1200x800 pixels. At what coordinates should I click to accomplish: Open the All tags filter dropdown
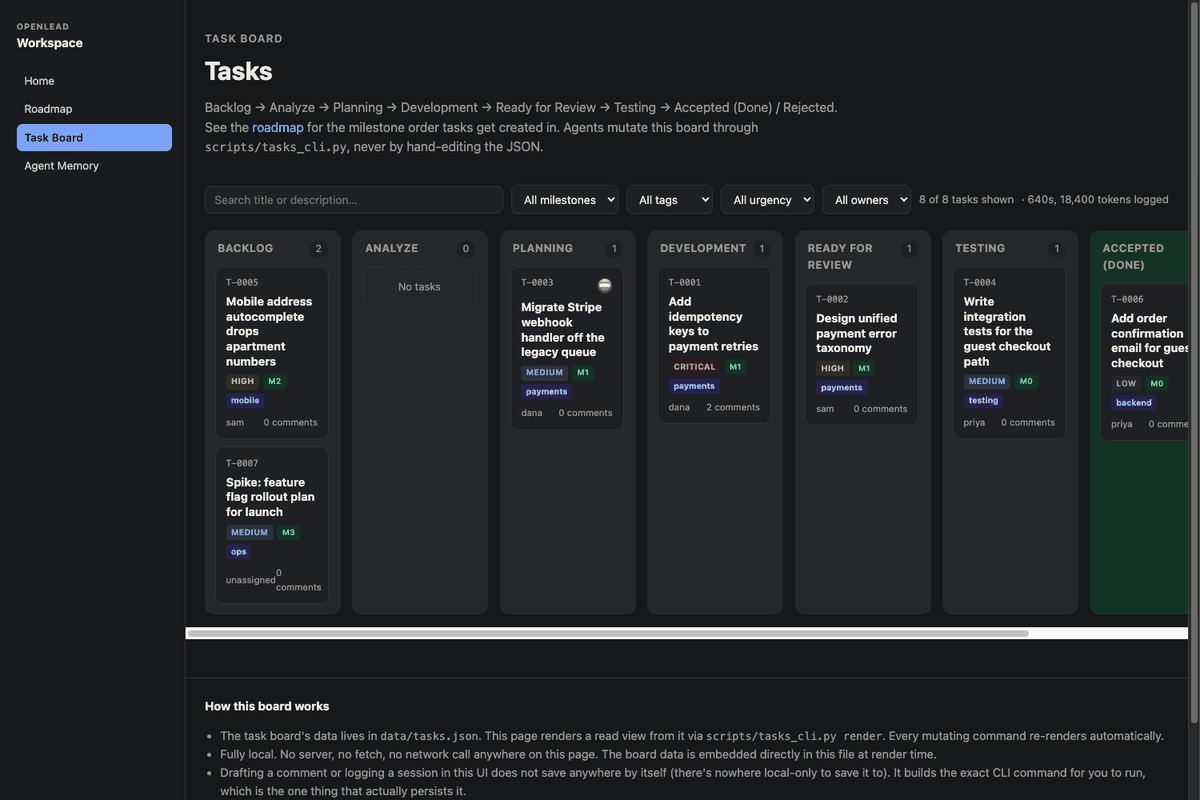click(x=669, y=200)
